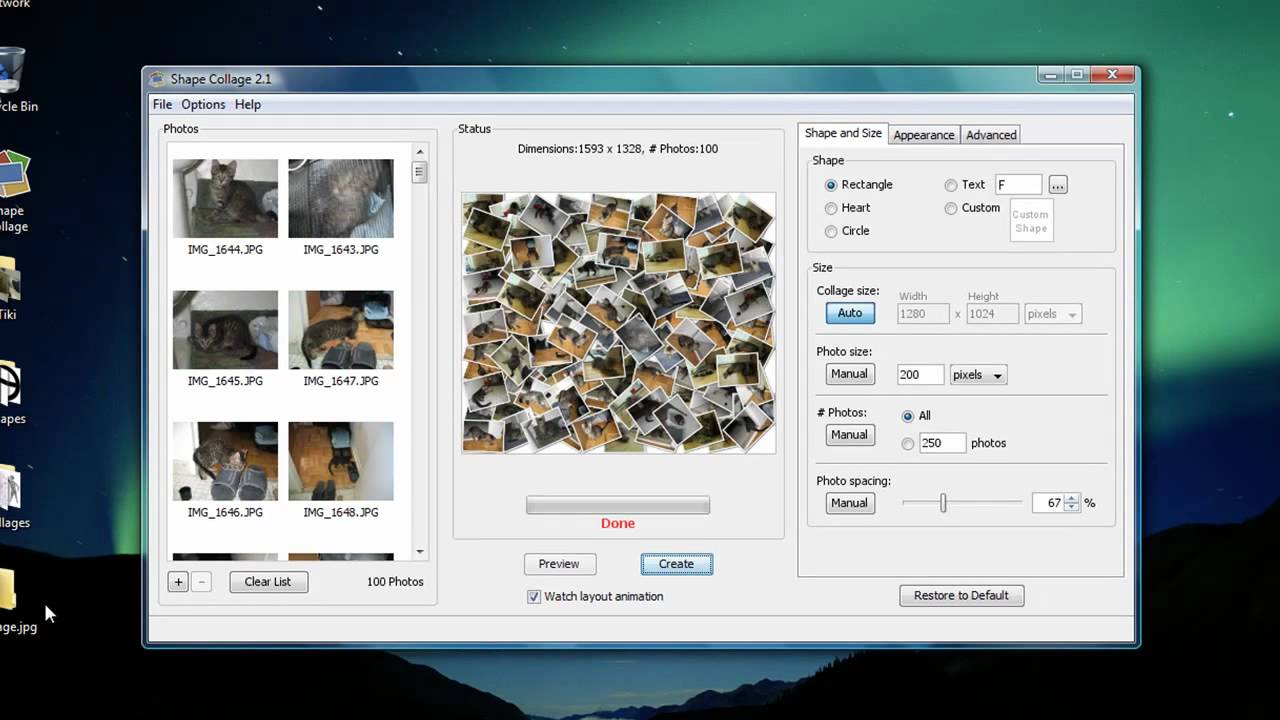Select the Text shape option
This screenshot has width=1280, height=720.
click(951, 185)
